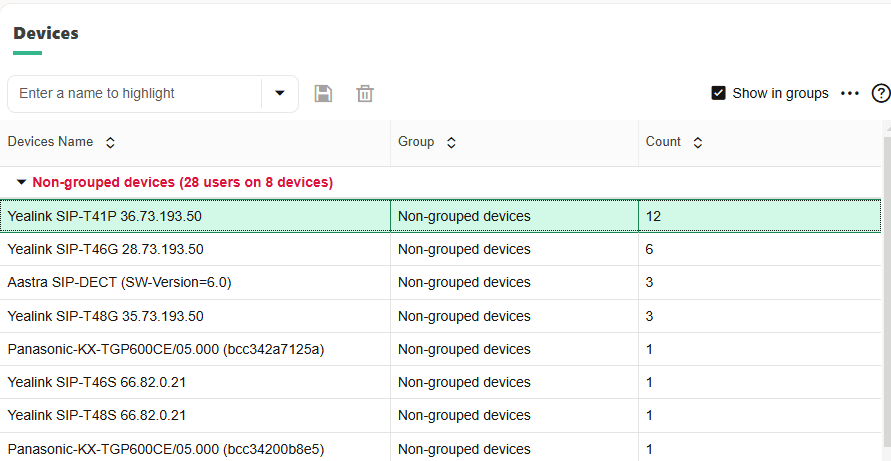Screen dimensions: 891x461
Task: Click the Enter a name to highlight field
Action: point(134,94)
